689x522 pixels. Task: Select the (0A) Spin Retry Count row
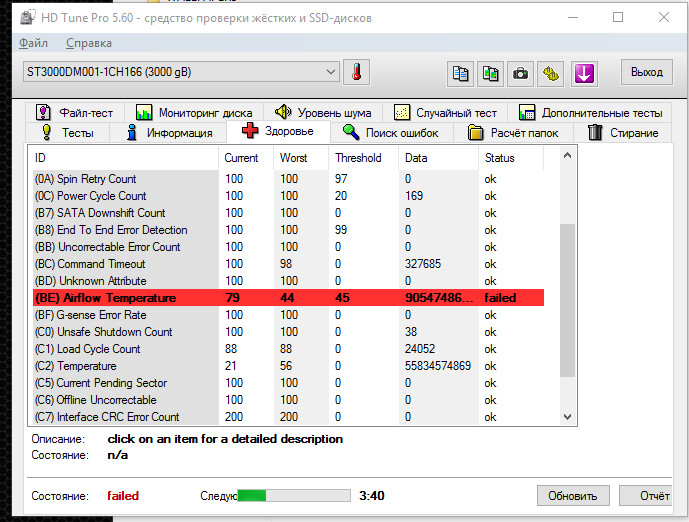[x=288, y=179]
